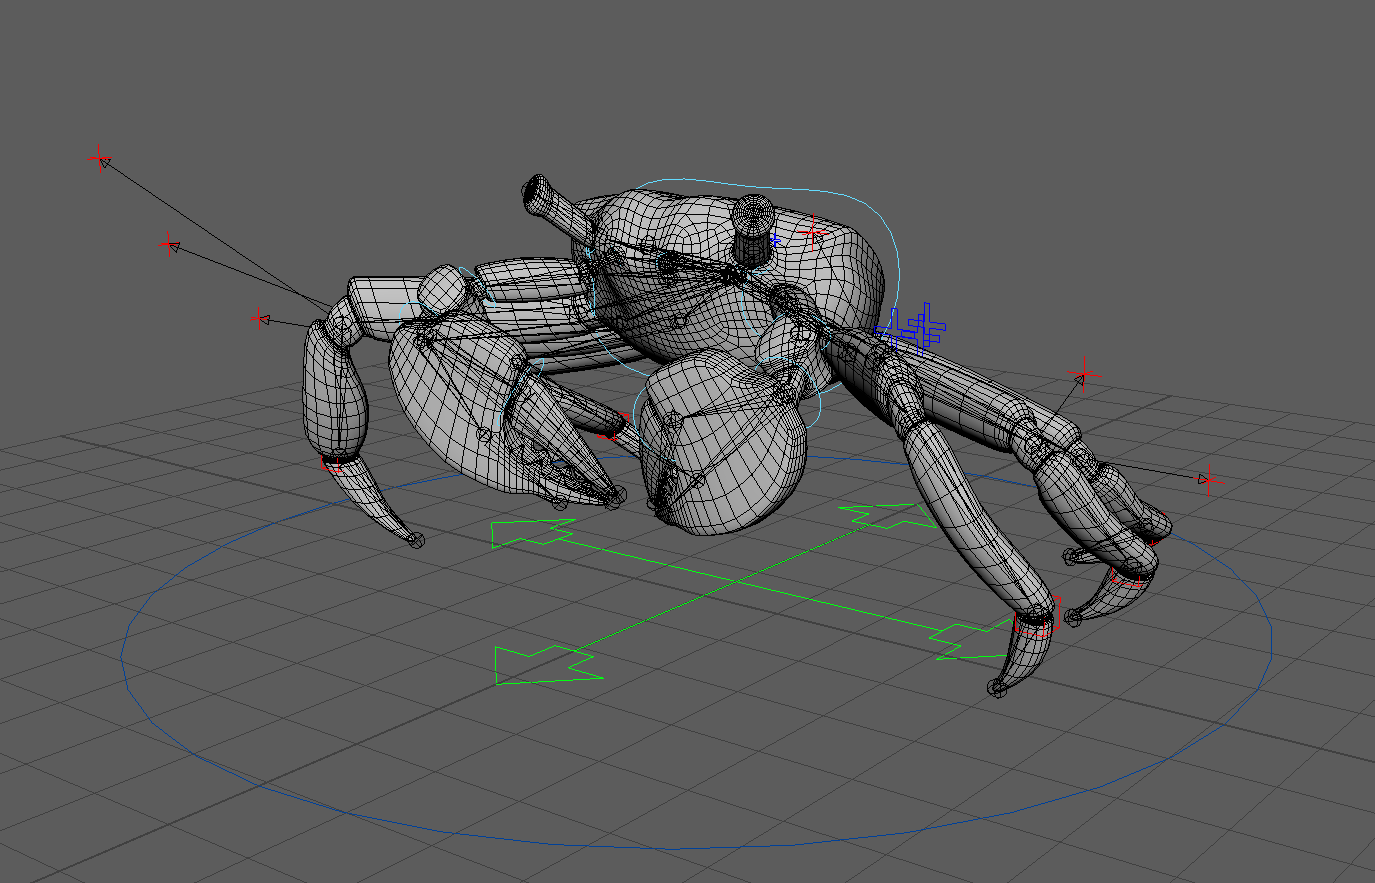This screenshot has width=1375, height=883.
Task: Select the upper red cross locator above the right legs
Action: (x=1084, y=375)
